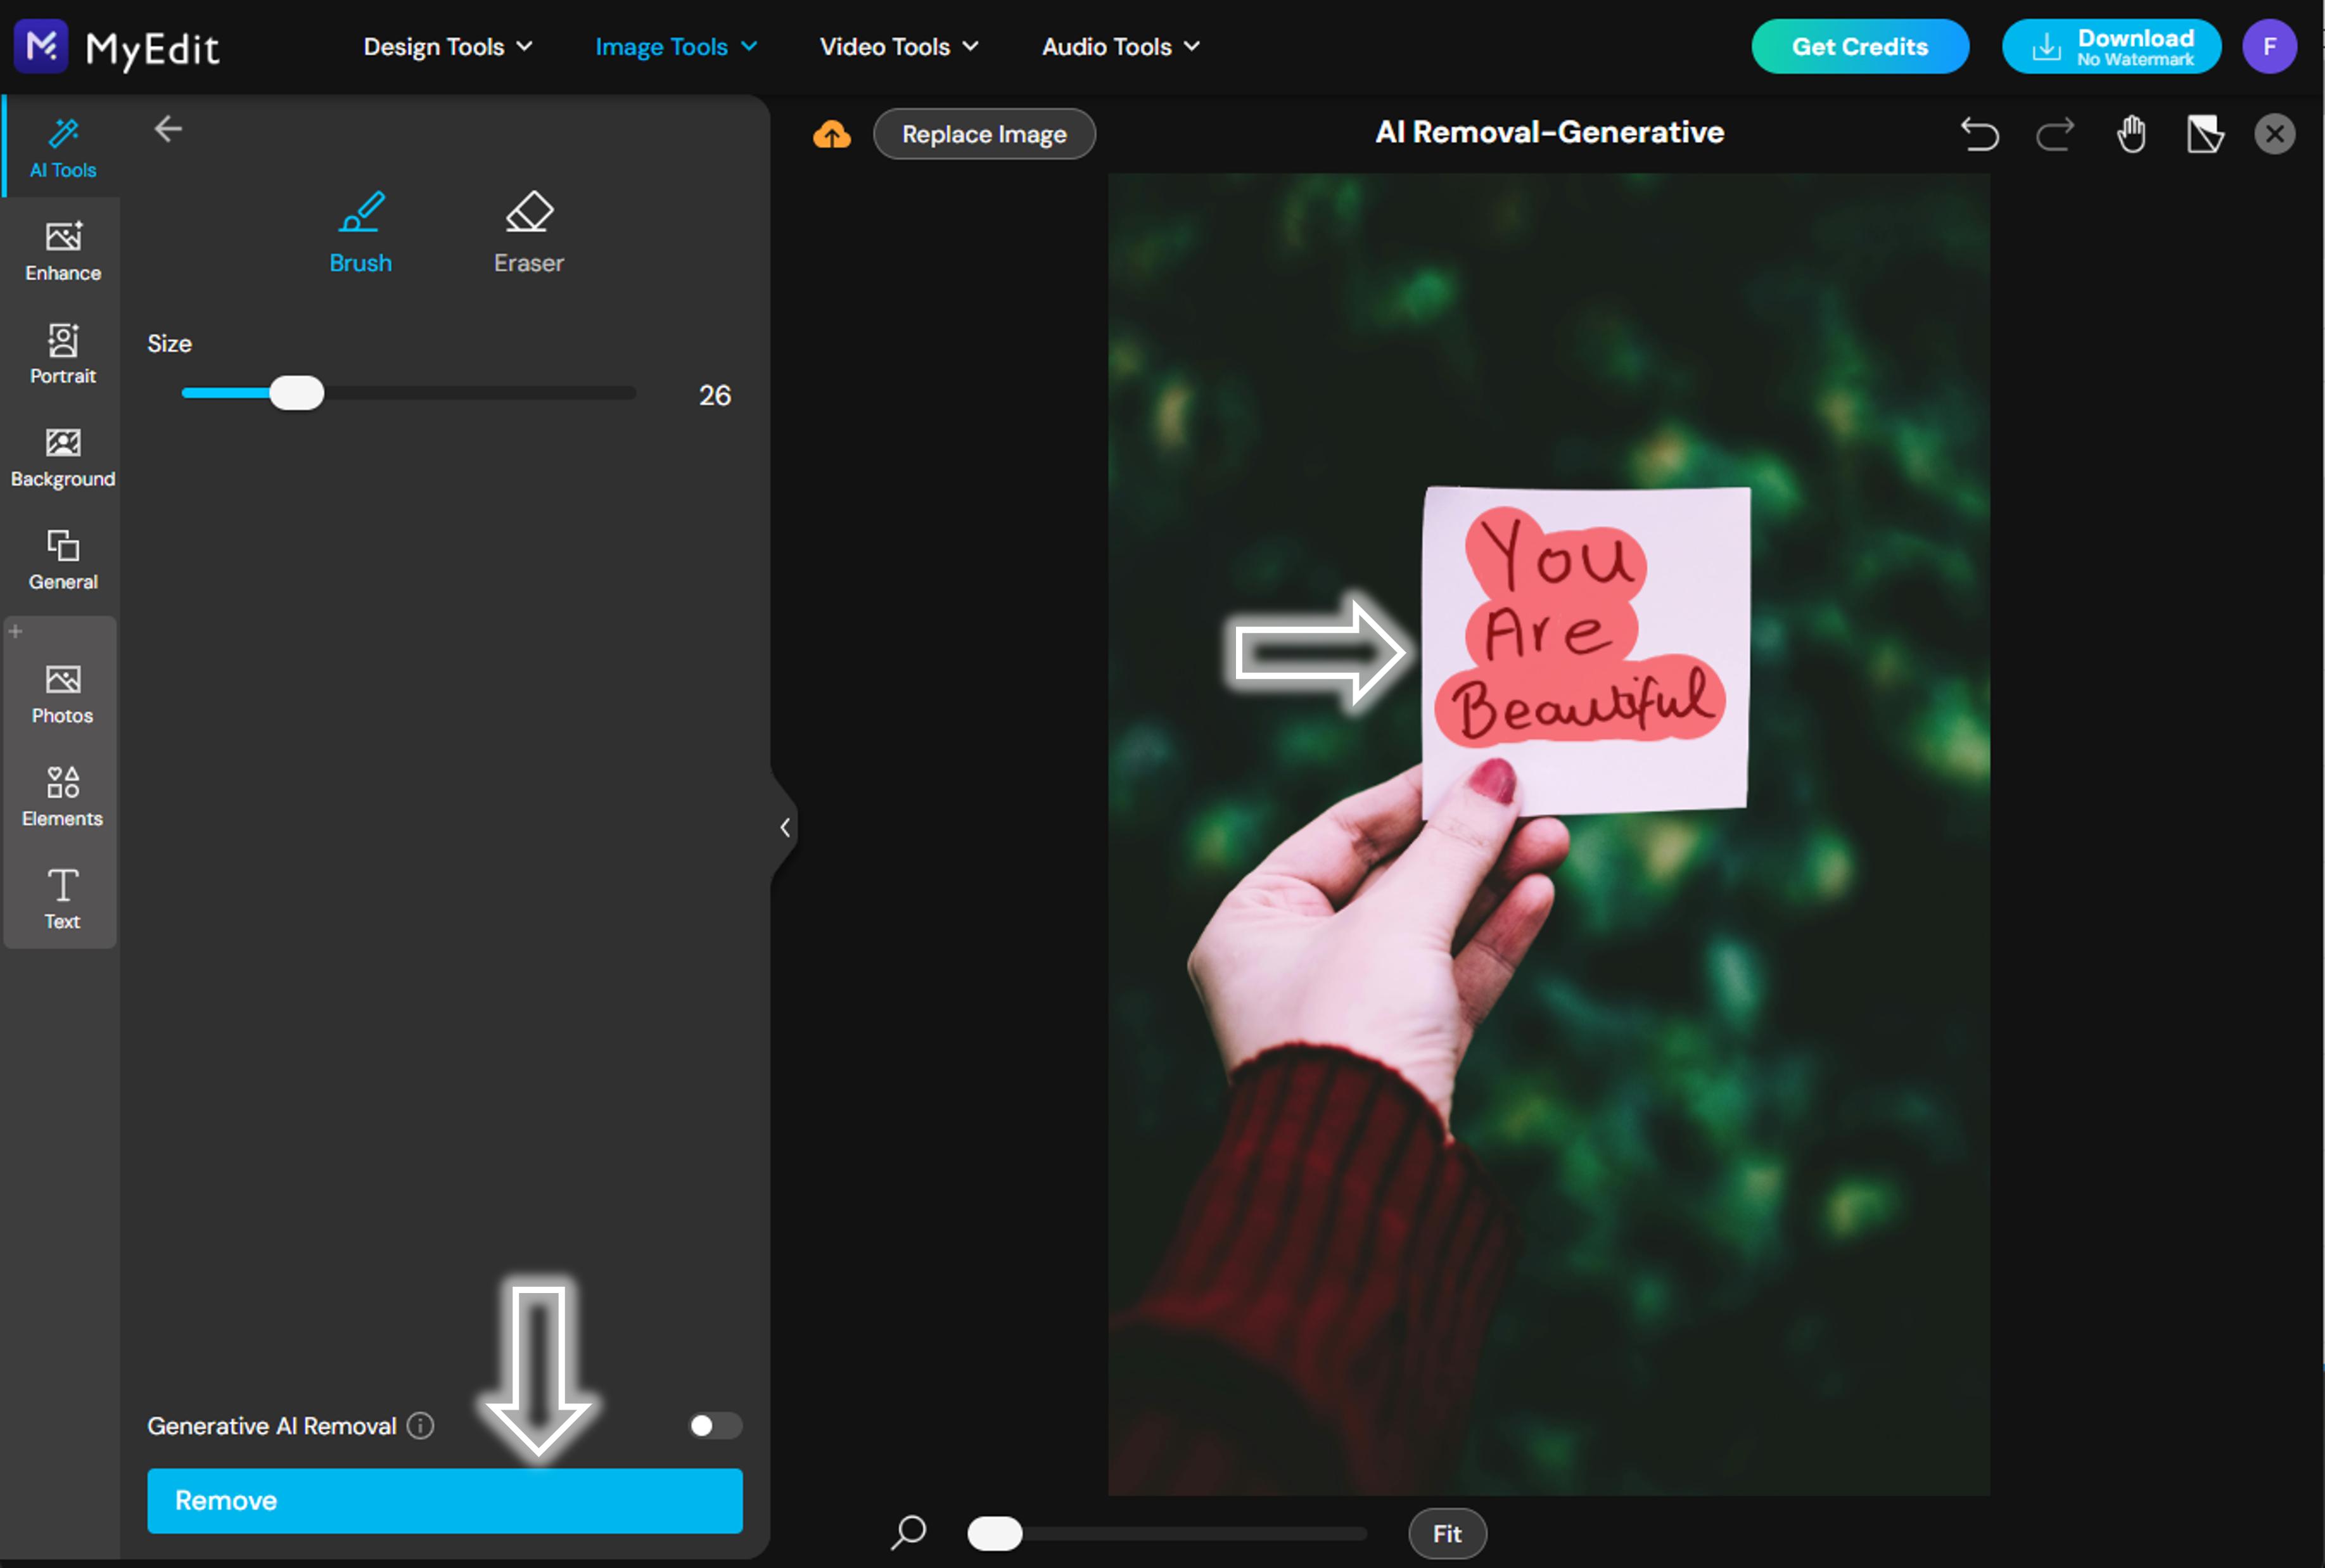Open the Image Tools menu
This screenshot has height=1568, width=2325.
[675, 47]
